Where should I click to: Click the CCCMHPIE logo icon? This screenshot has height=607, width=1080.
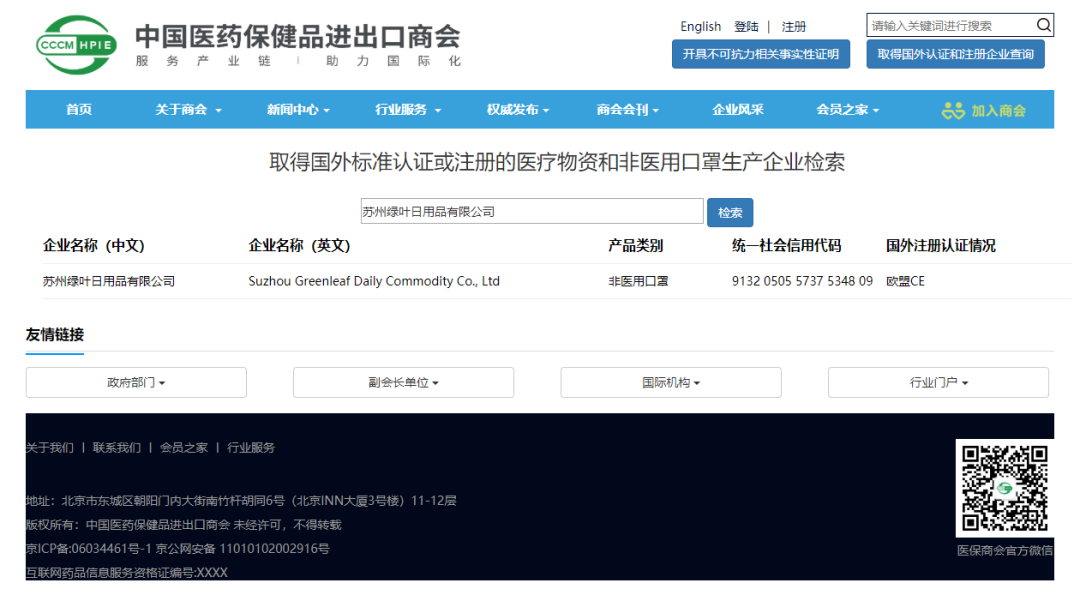click(x=76, y=43)
